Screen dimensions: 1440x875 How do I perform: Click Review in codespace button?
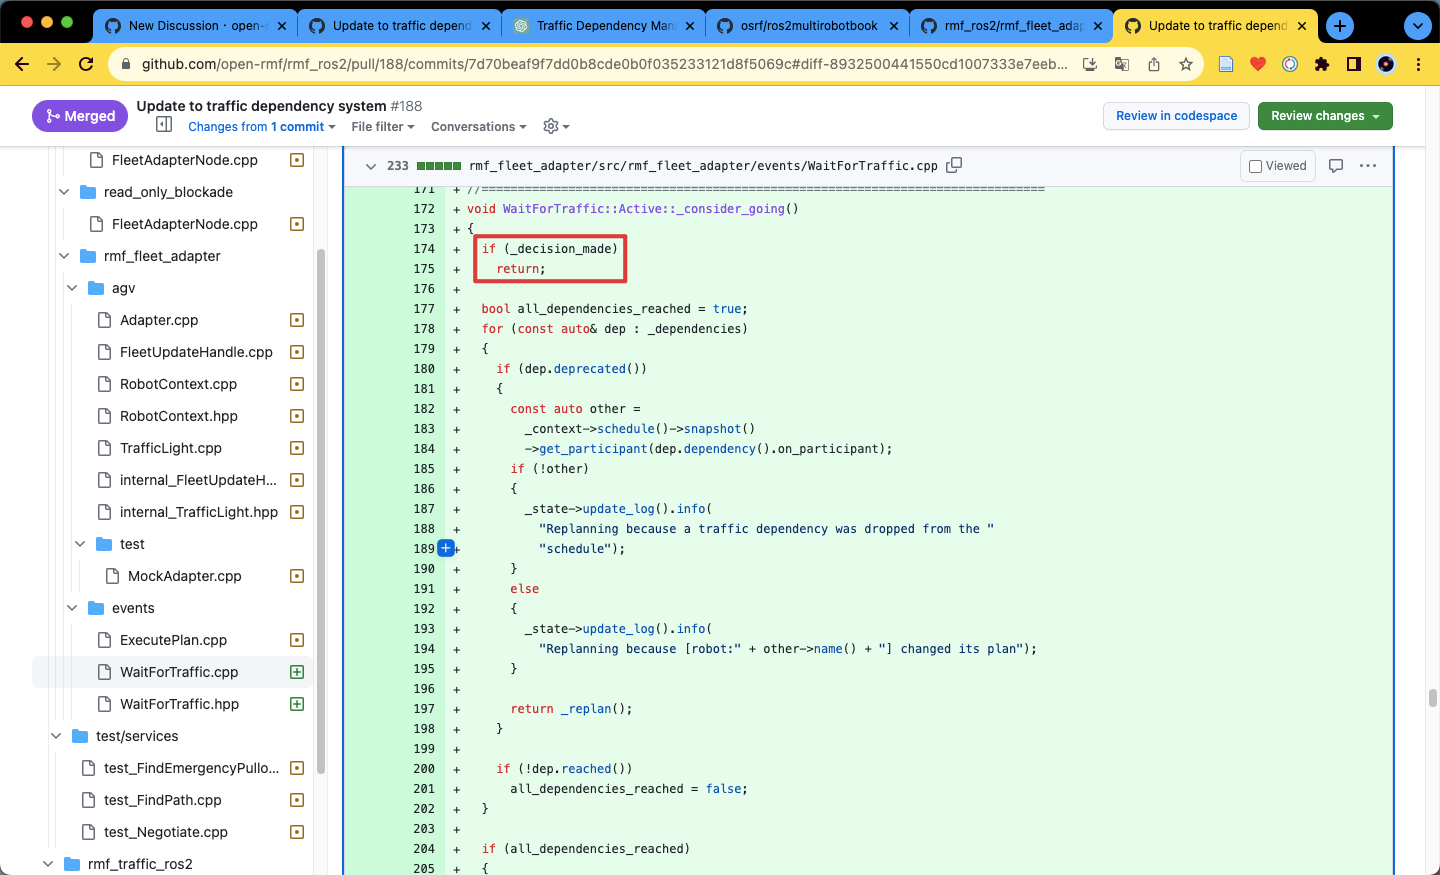1176,116
